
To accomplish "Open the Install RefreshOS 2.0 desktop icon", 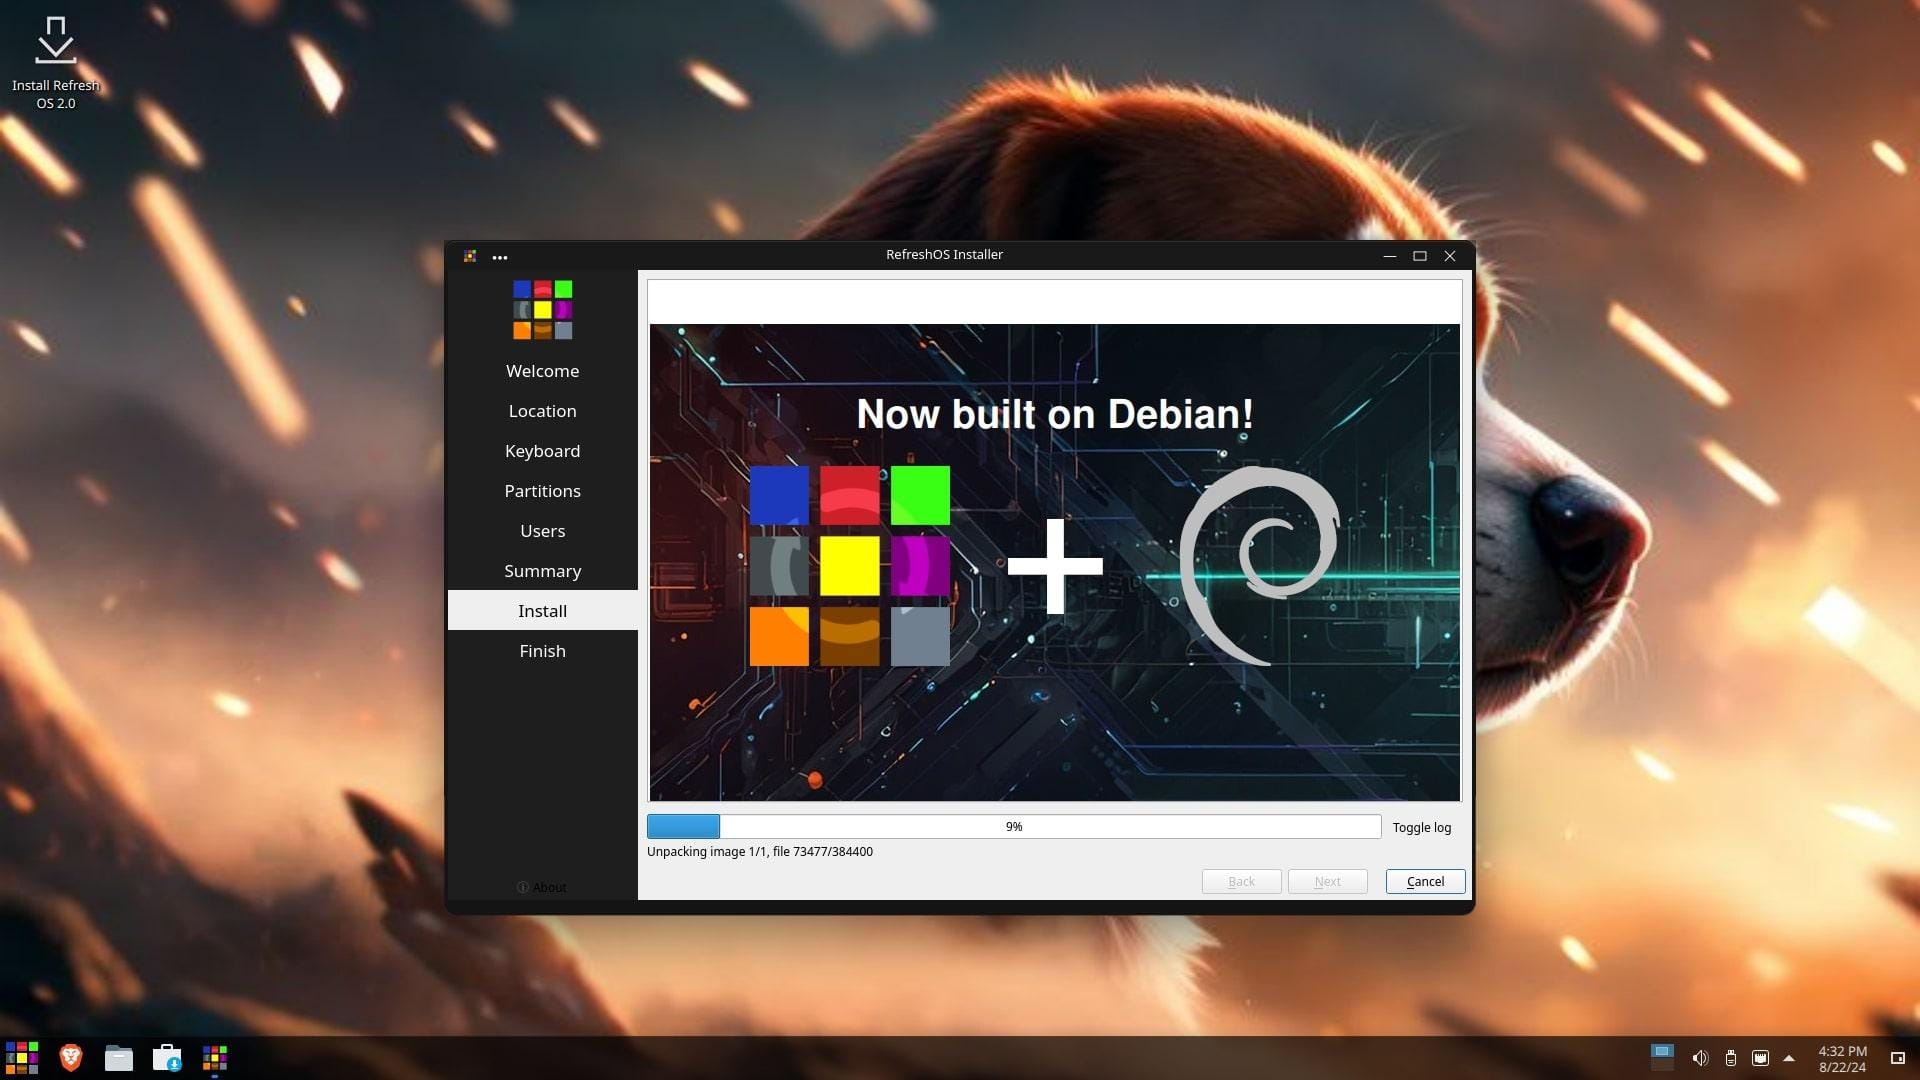I will (56, 62).
